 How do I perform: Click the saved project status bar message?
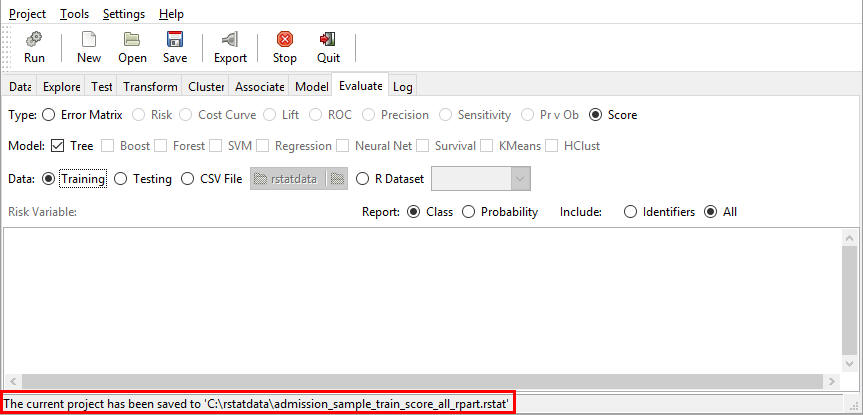(x=256, y=404)
